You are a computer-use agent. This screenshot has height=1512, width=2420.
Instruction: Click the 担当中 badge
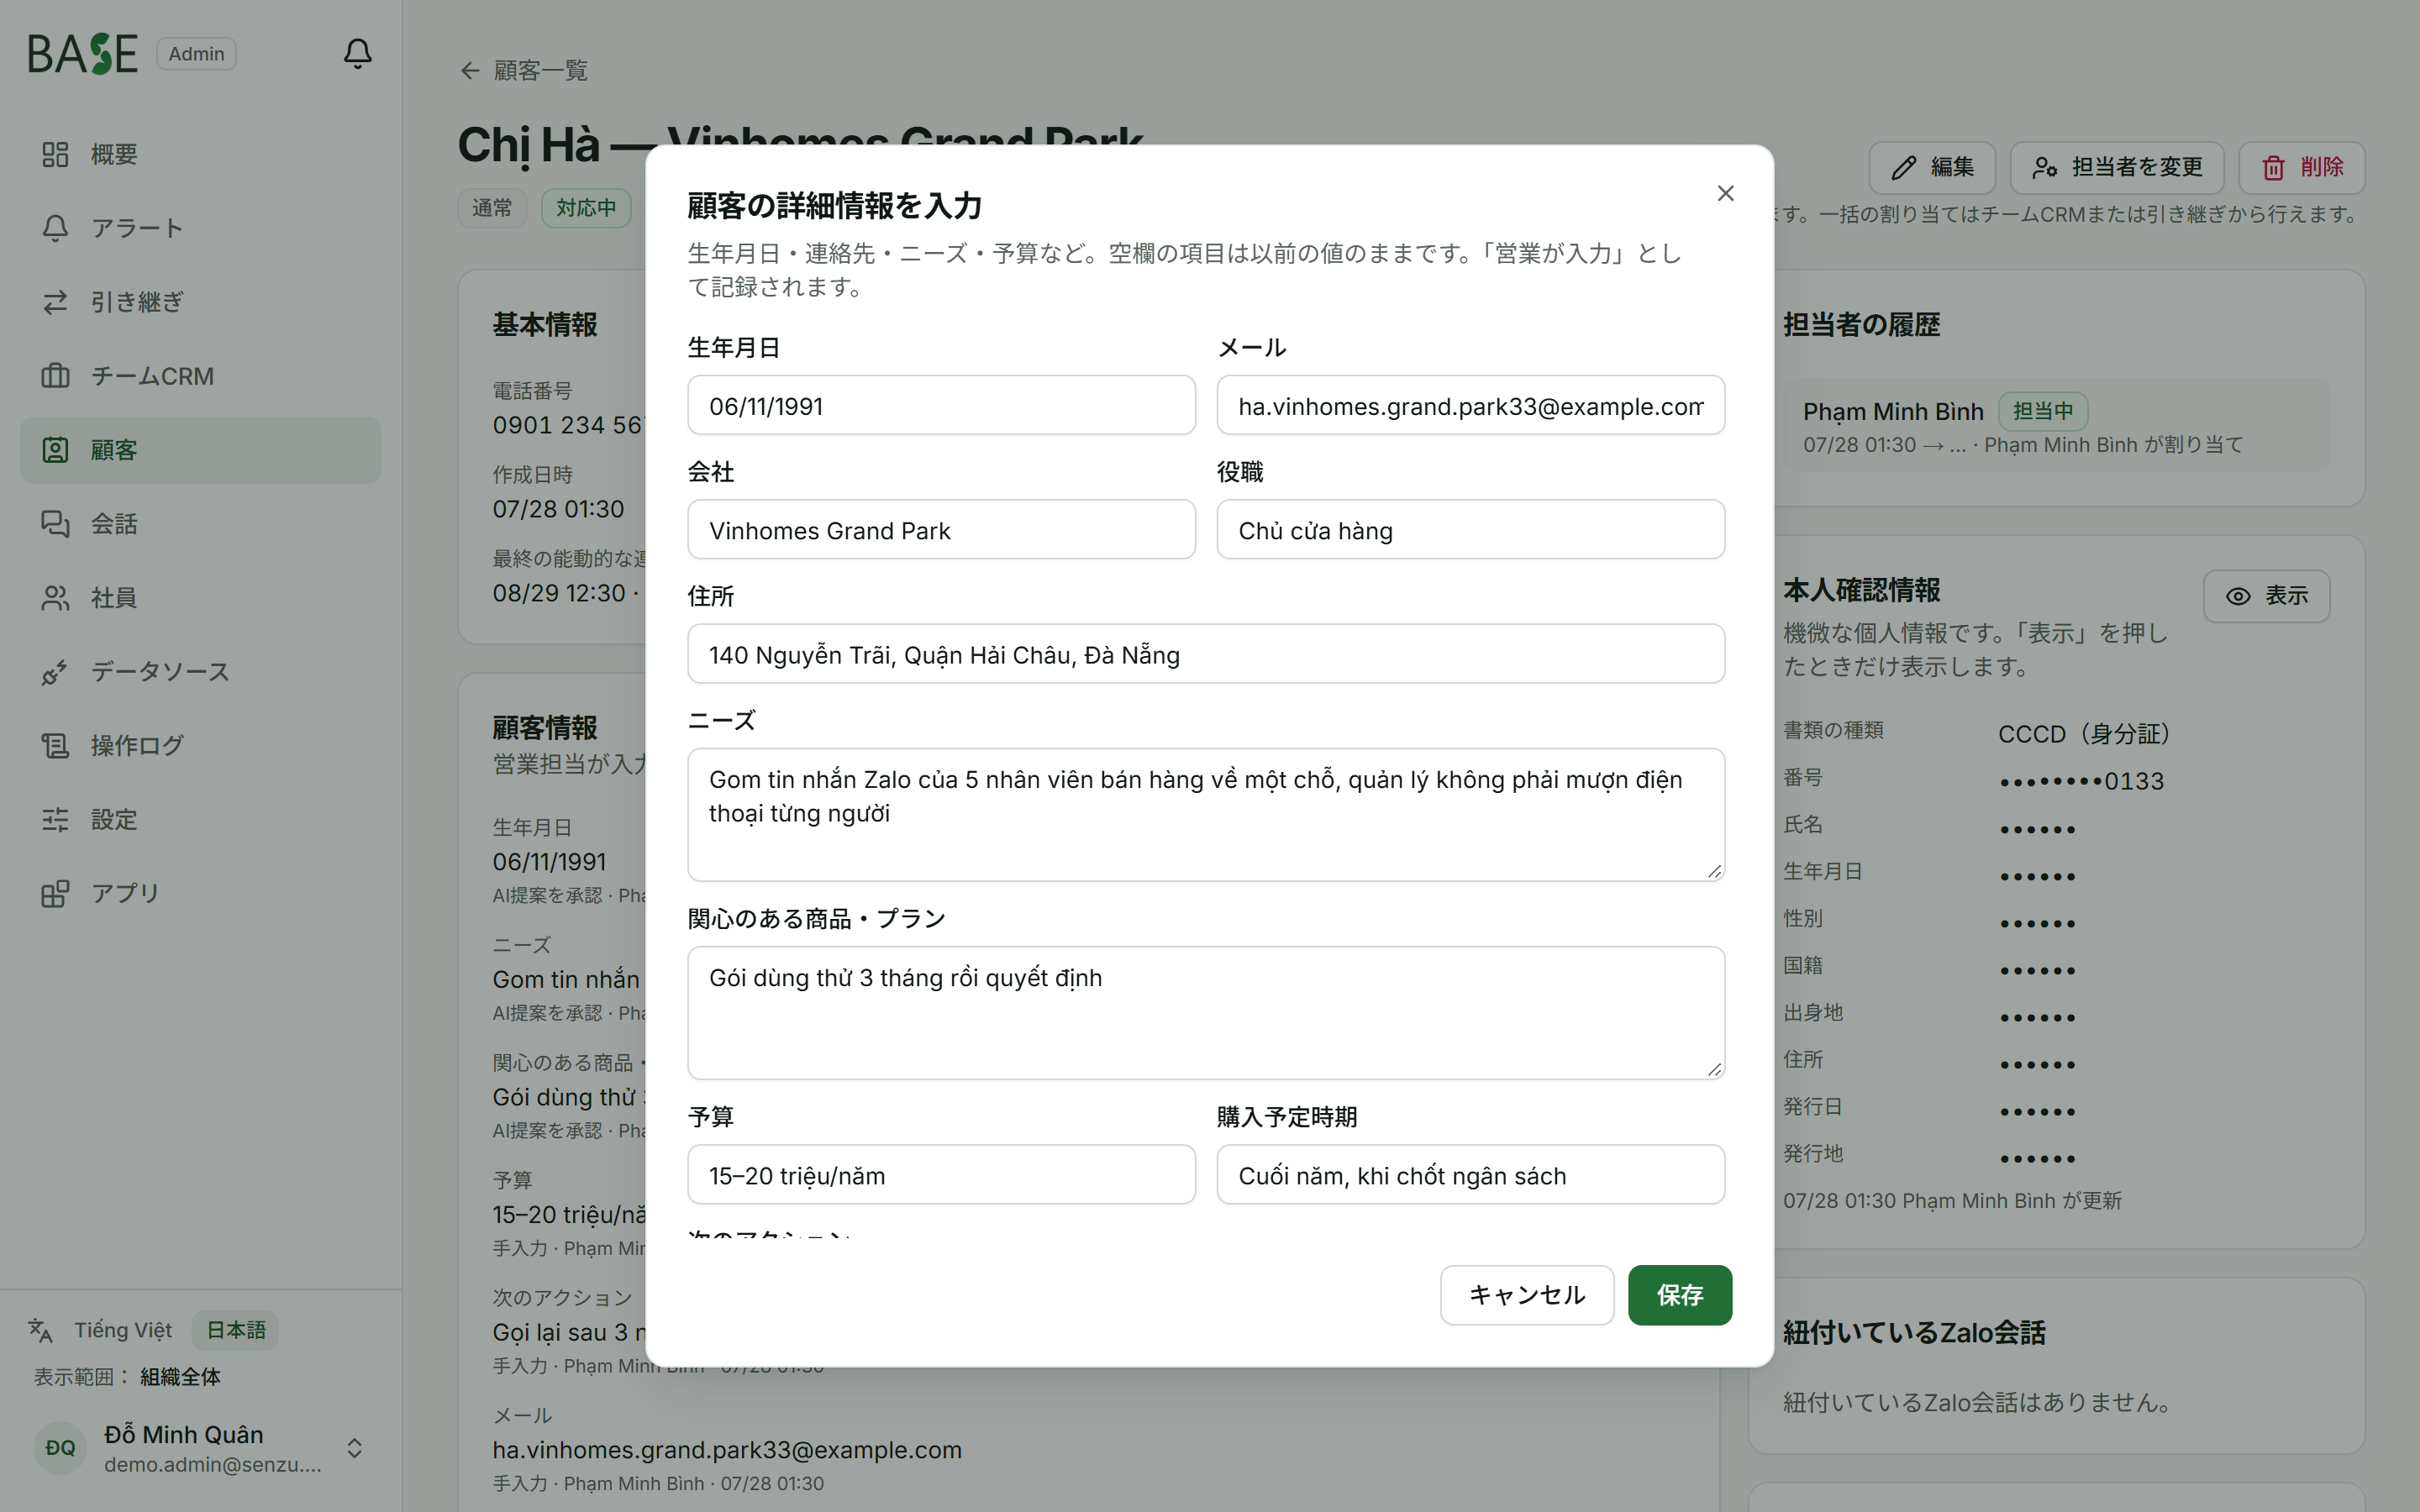tap(2043, 411)
